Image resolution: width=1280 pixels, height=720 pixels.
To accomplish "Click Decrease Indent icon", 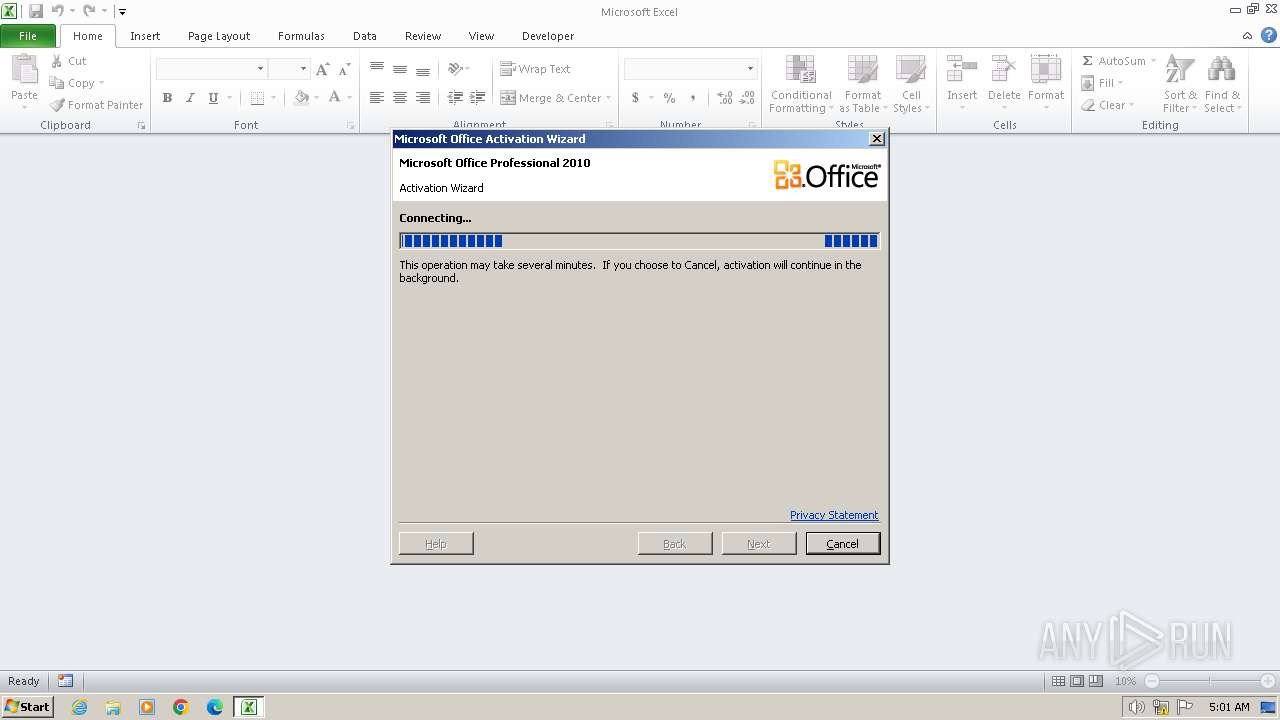I will (455, 98).
